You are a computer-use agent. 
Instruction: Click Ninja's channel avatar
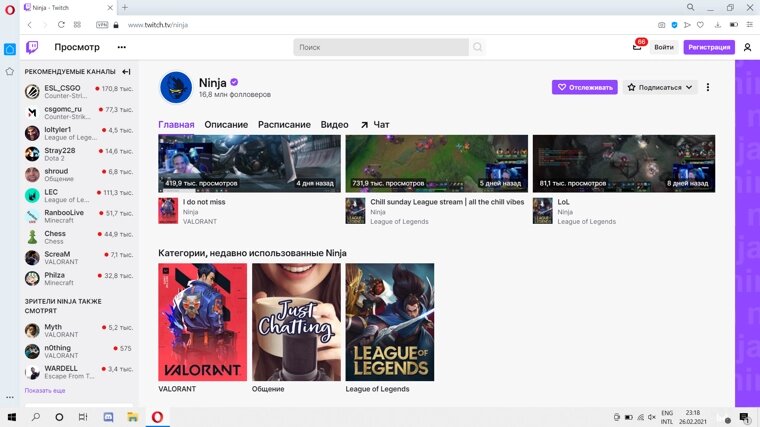click(175, 87)
